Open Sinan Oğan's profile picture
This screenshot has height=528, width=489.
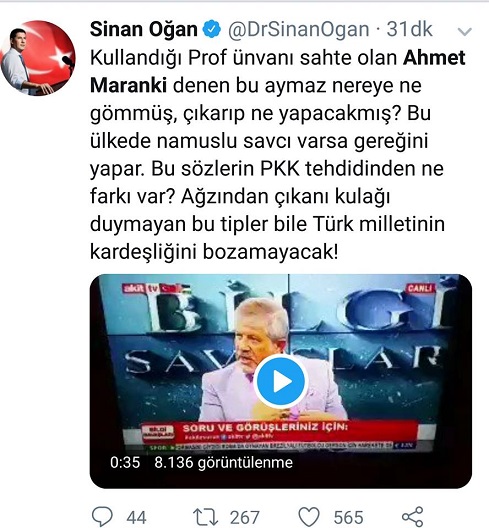pos(38,58)
